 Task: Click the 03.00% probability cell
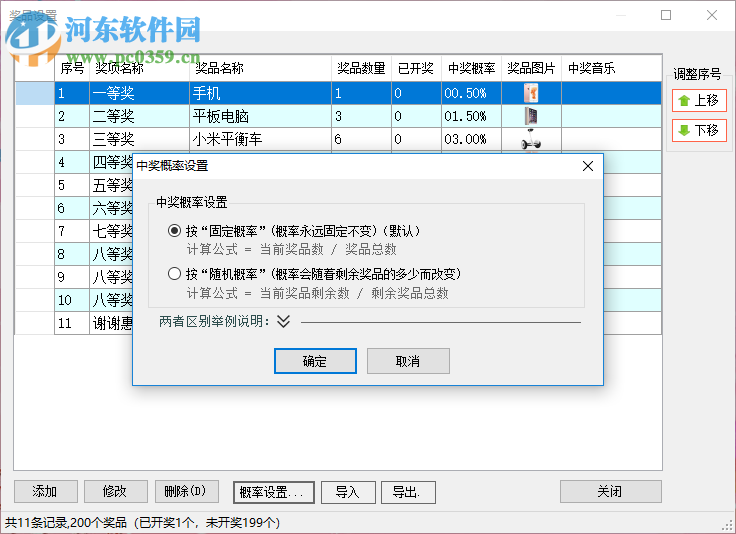471,139
